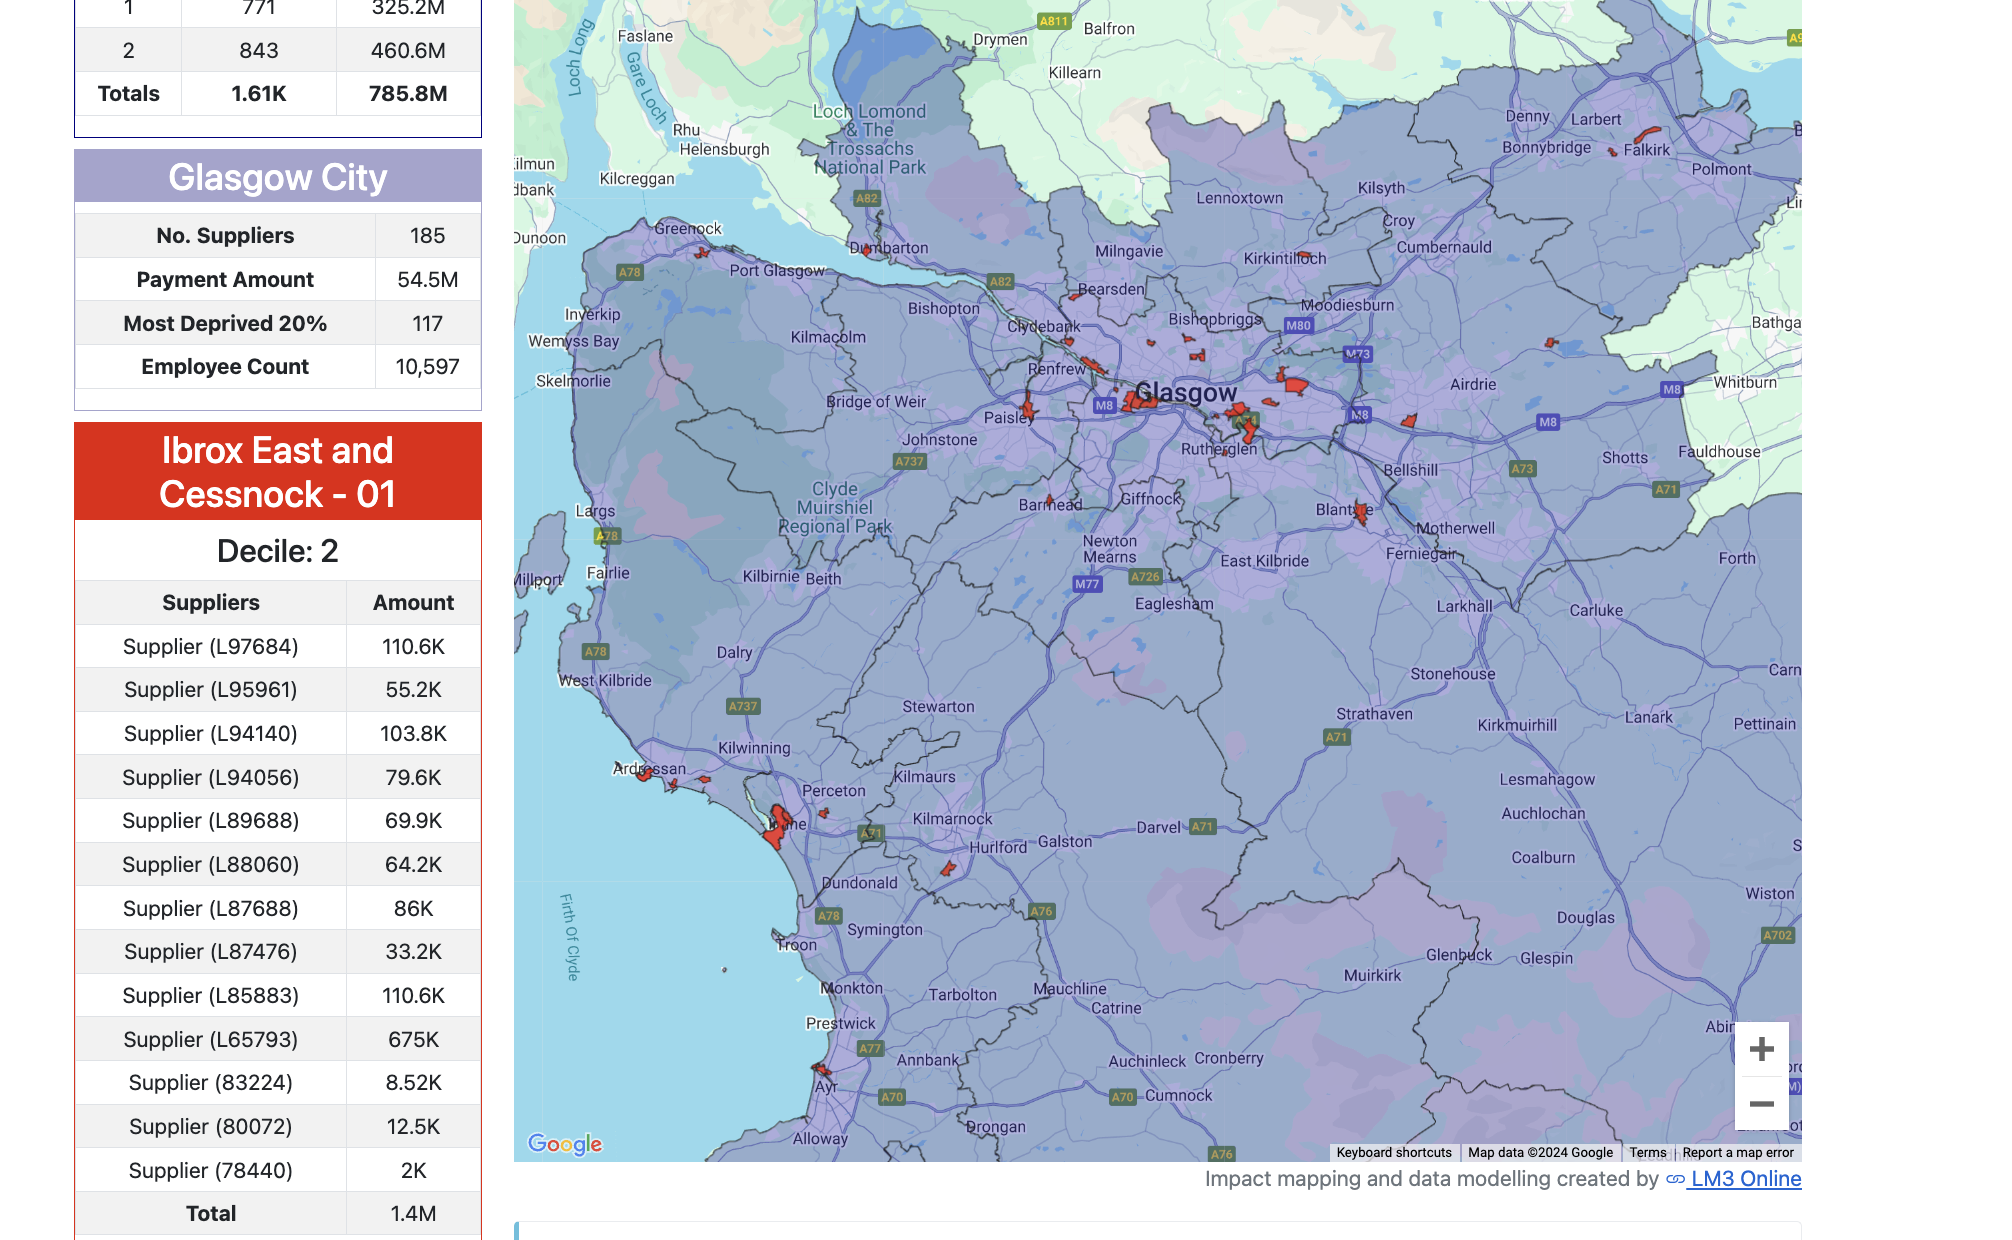Open Keyboard shortcuts on the map

point(1393,1153)
